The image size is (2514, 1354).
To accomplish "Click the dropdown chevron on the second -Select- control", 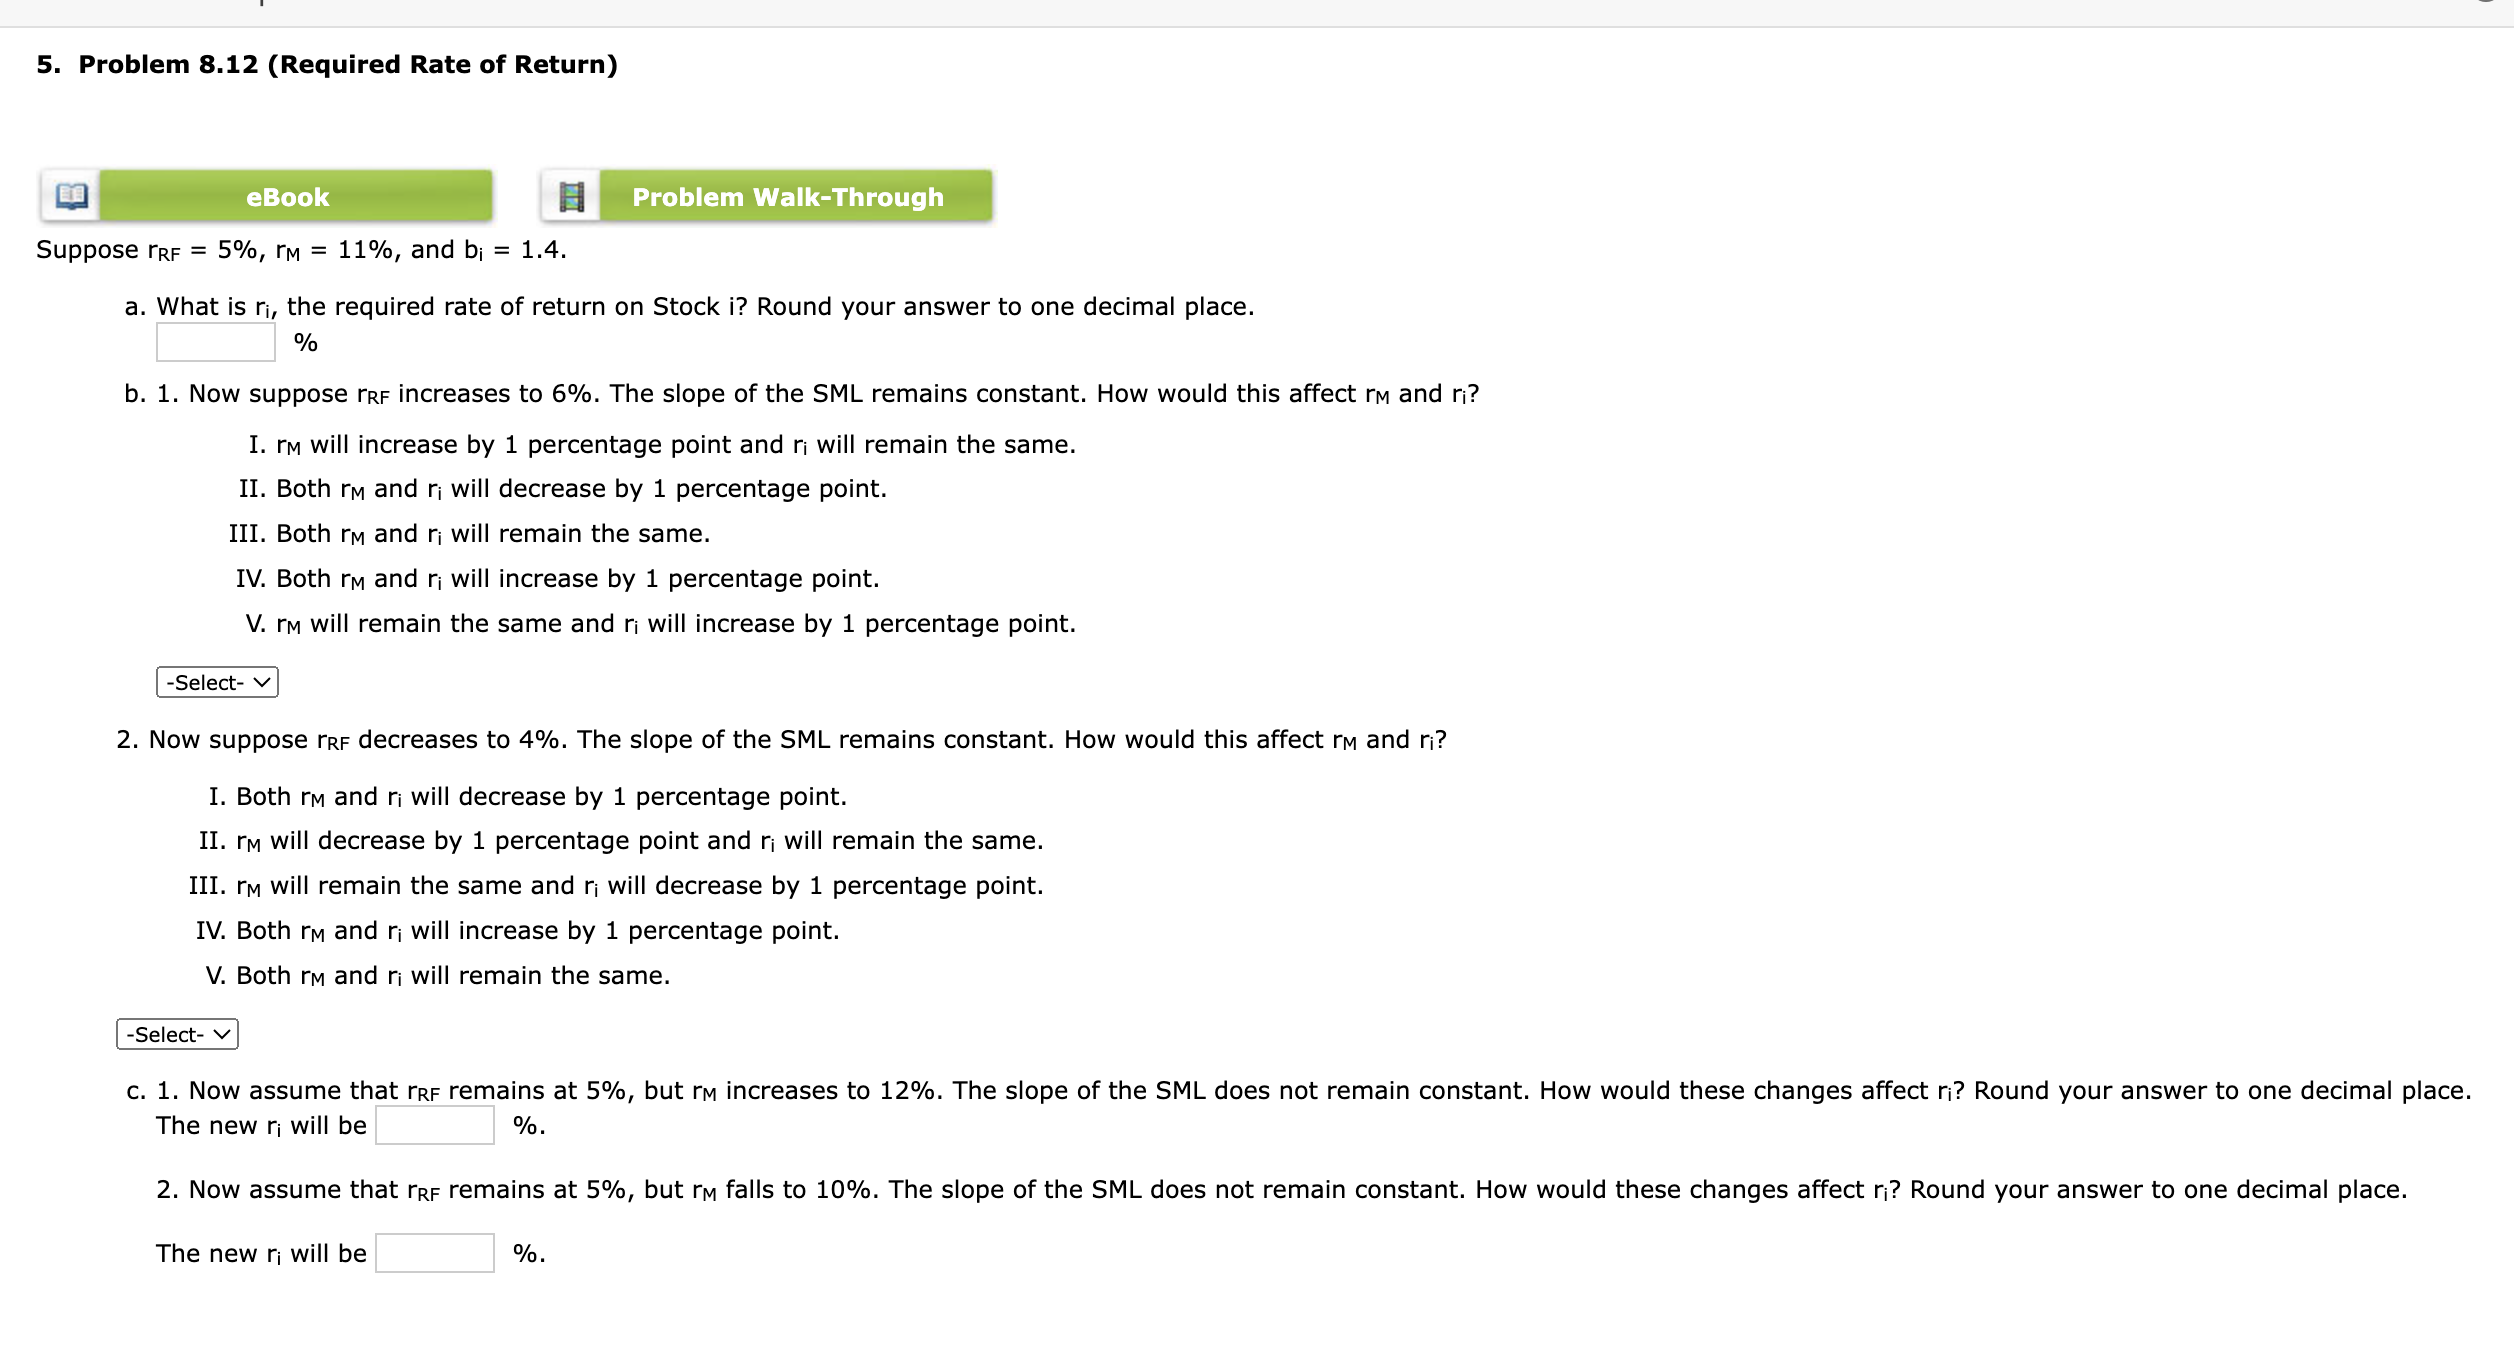I will coord(221,1034).
